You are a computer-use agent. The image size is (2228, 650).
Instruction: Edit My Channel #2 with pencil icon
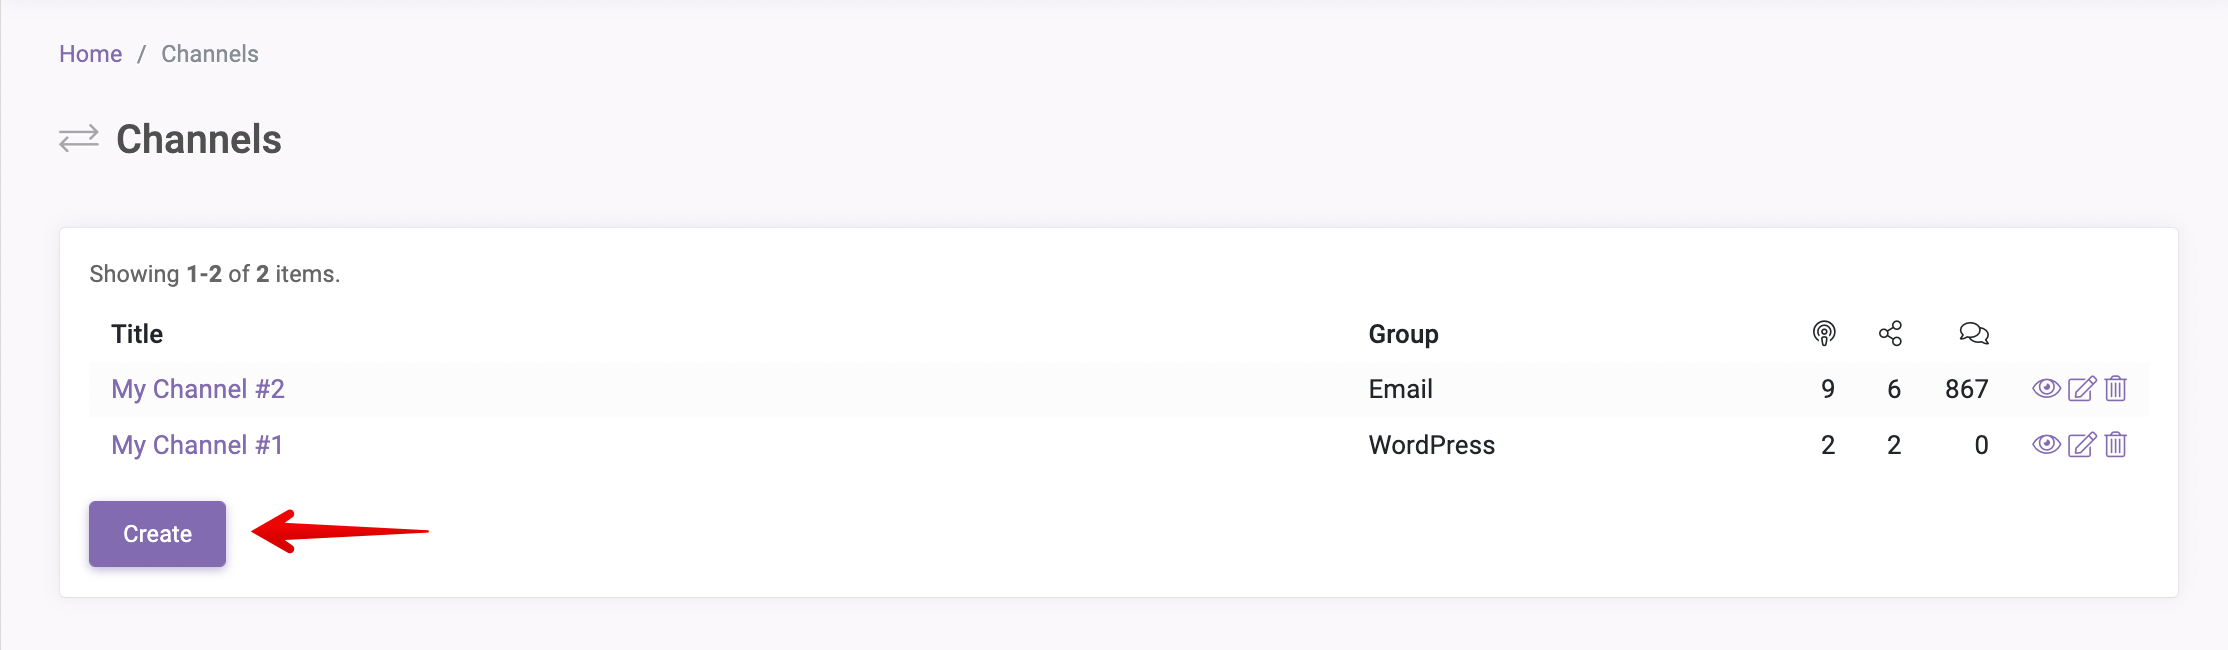(2081, 389)
